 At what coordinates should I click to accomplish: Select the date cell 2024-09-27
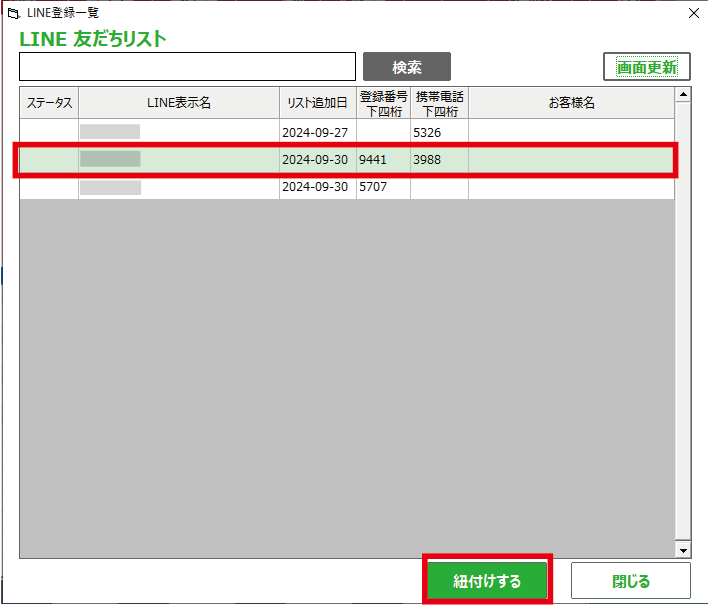coord(318,132)
